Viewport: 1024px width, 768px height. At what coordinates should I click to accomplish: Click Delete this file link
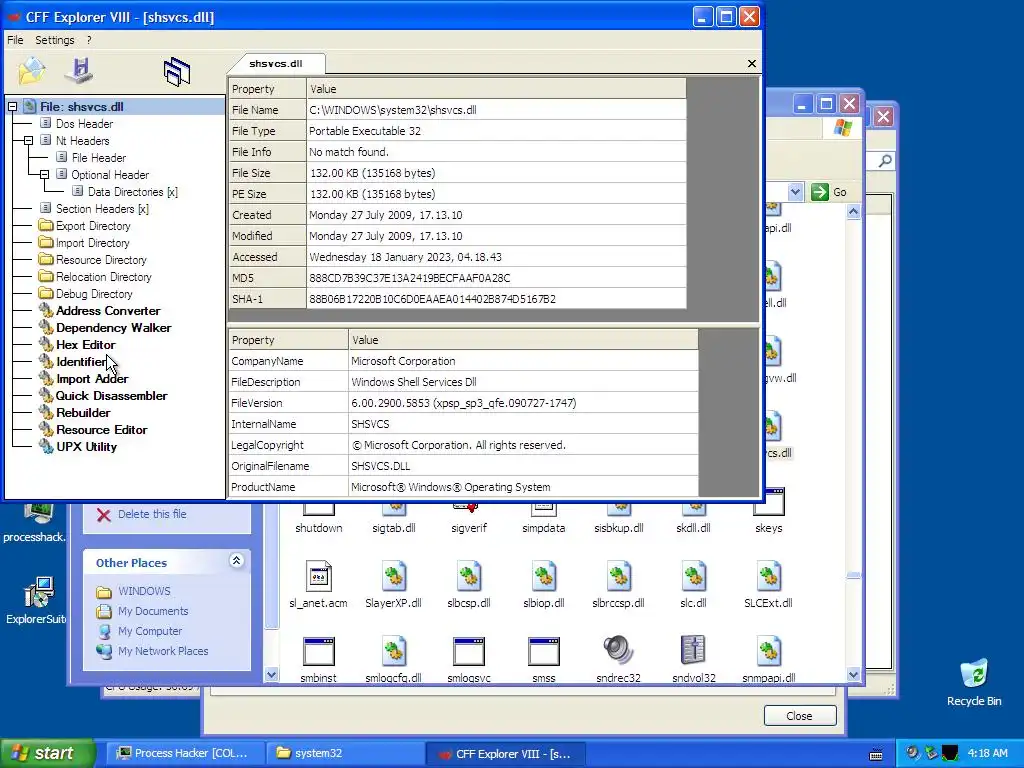[152, 514]
